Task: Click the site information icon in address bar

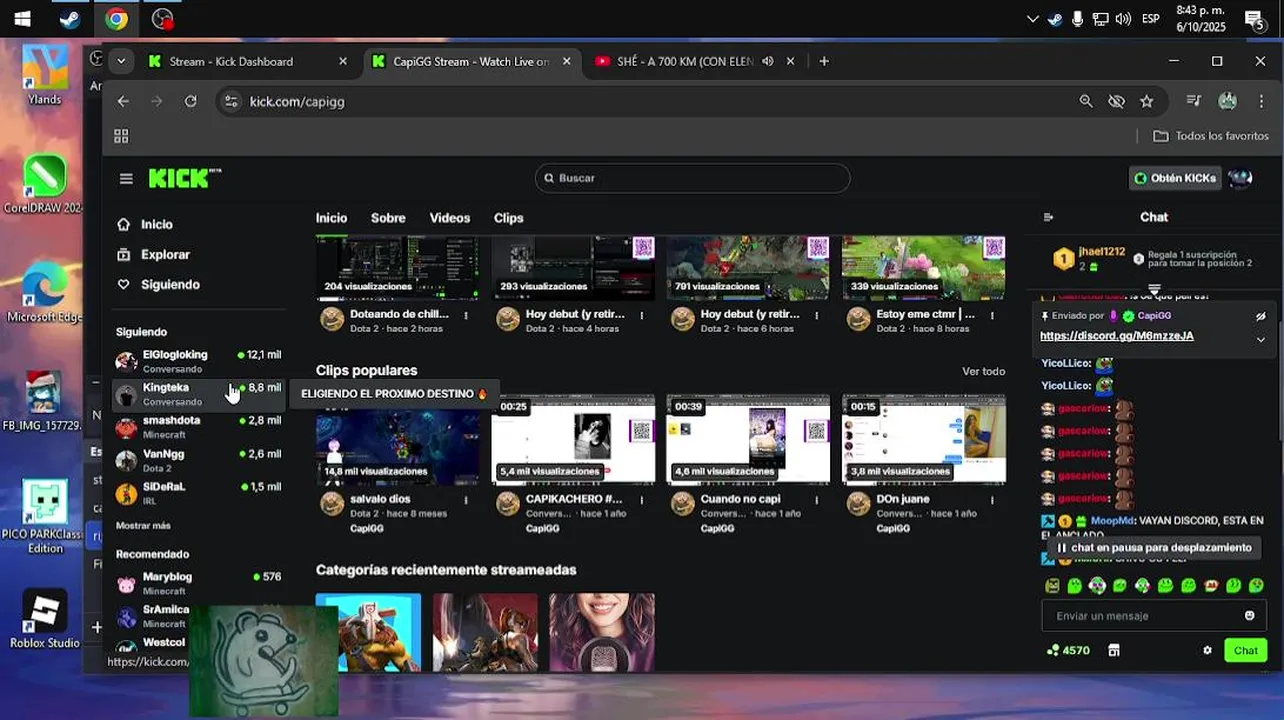Action: [x=231, y=101]
